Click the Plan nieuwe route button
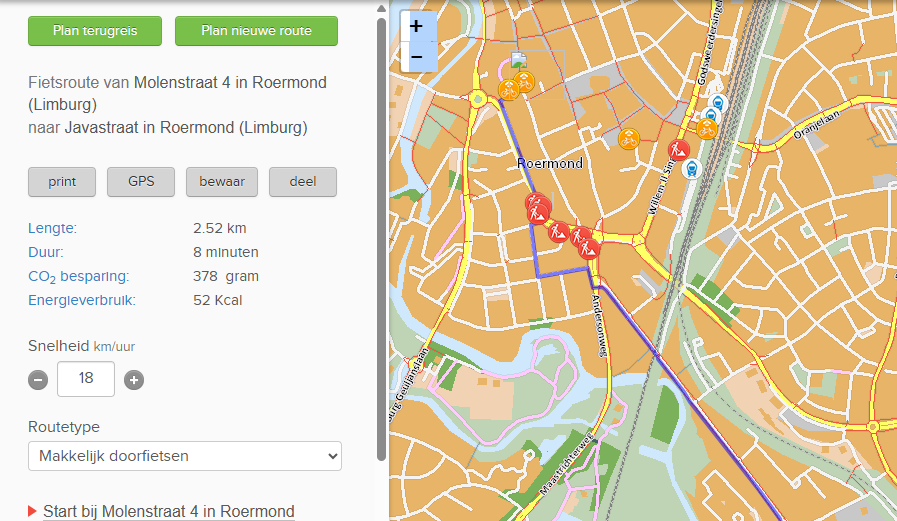Image resolution: width=897 pixels, height=521 pixels. tap(256, 31)
